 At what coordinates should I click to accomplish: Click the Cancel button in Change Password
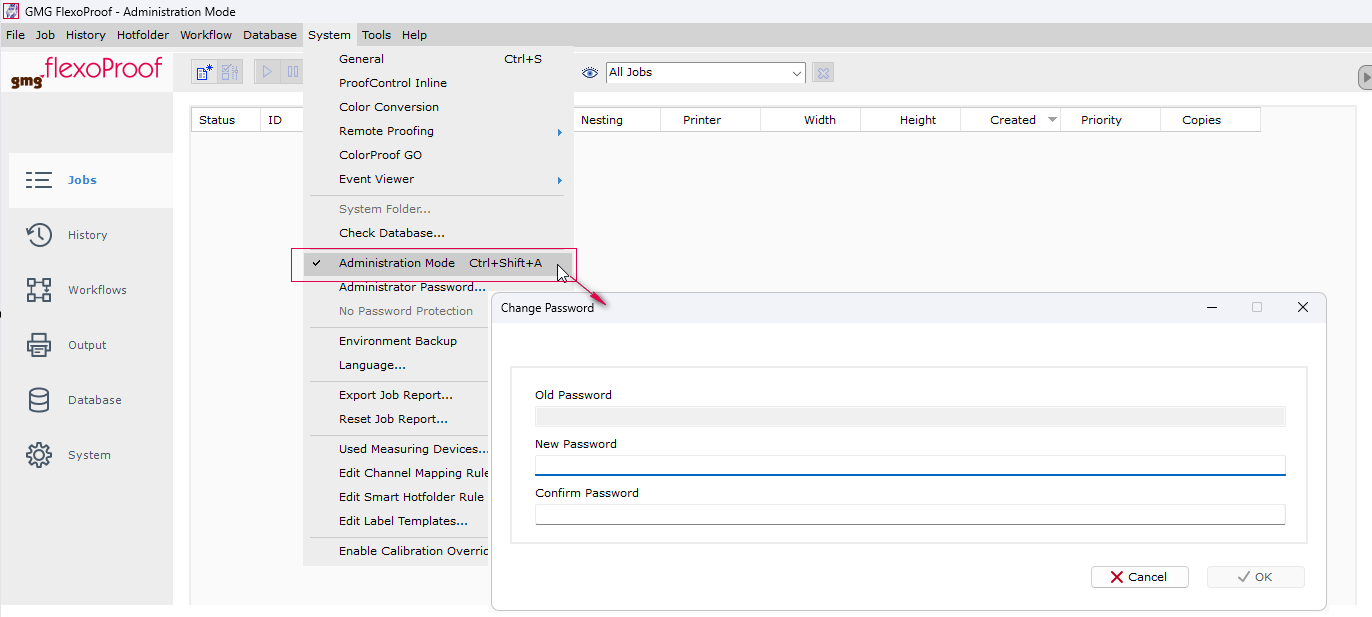coord(1140,577)
